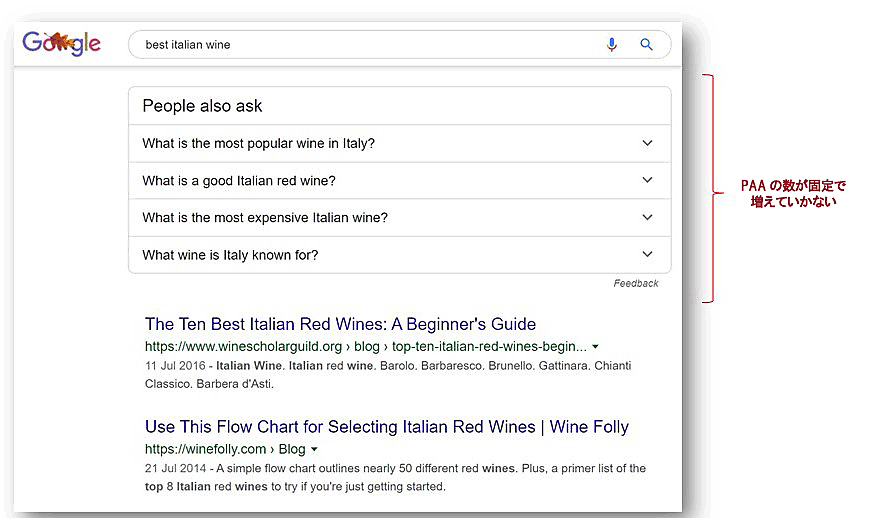Open 'The Ten Best Italian Red Wines' result
The height and width of the screenshot is (518, 869).
pos(340,324)
